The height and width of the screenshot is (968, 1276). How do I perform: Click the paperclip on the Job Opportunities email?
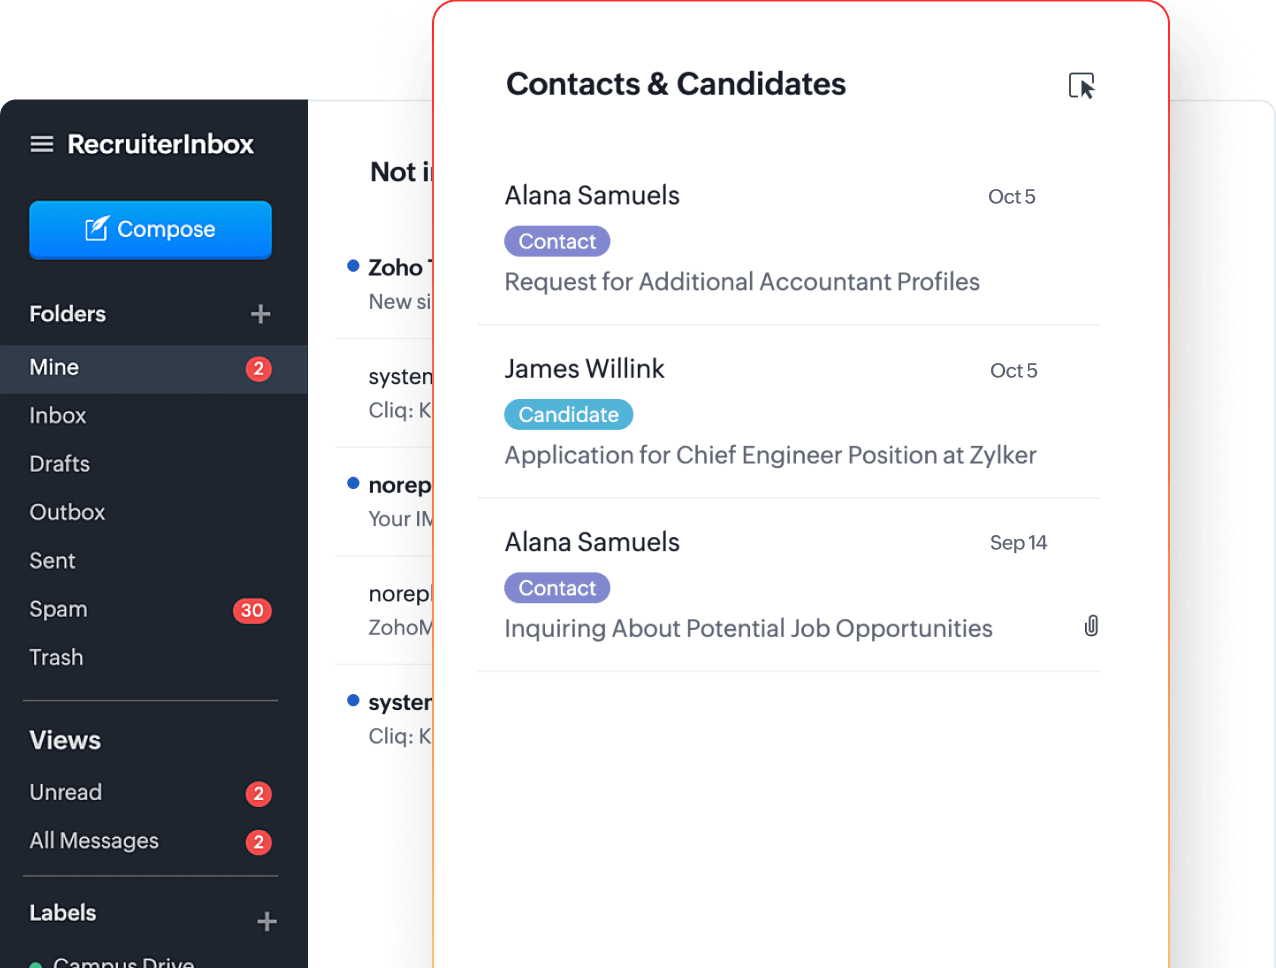coord(1091,626)
